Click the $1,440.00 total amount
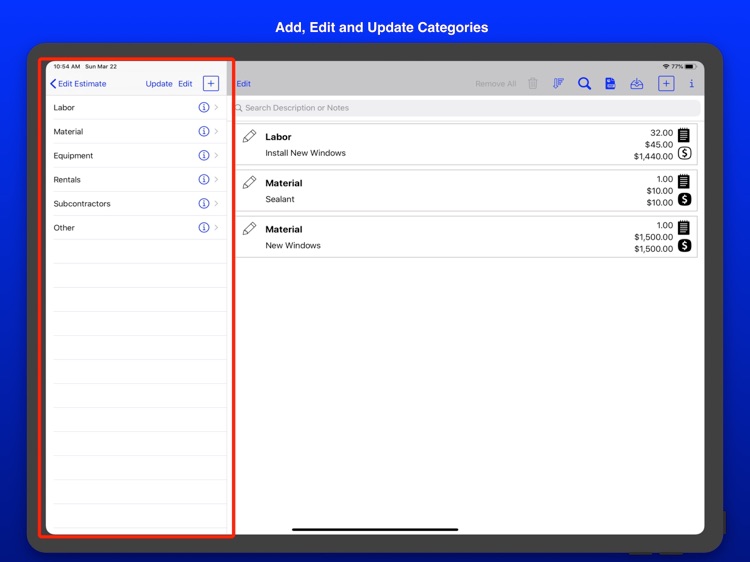The image size is (750, 562). click(x=653, y=156)
